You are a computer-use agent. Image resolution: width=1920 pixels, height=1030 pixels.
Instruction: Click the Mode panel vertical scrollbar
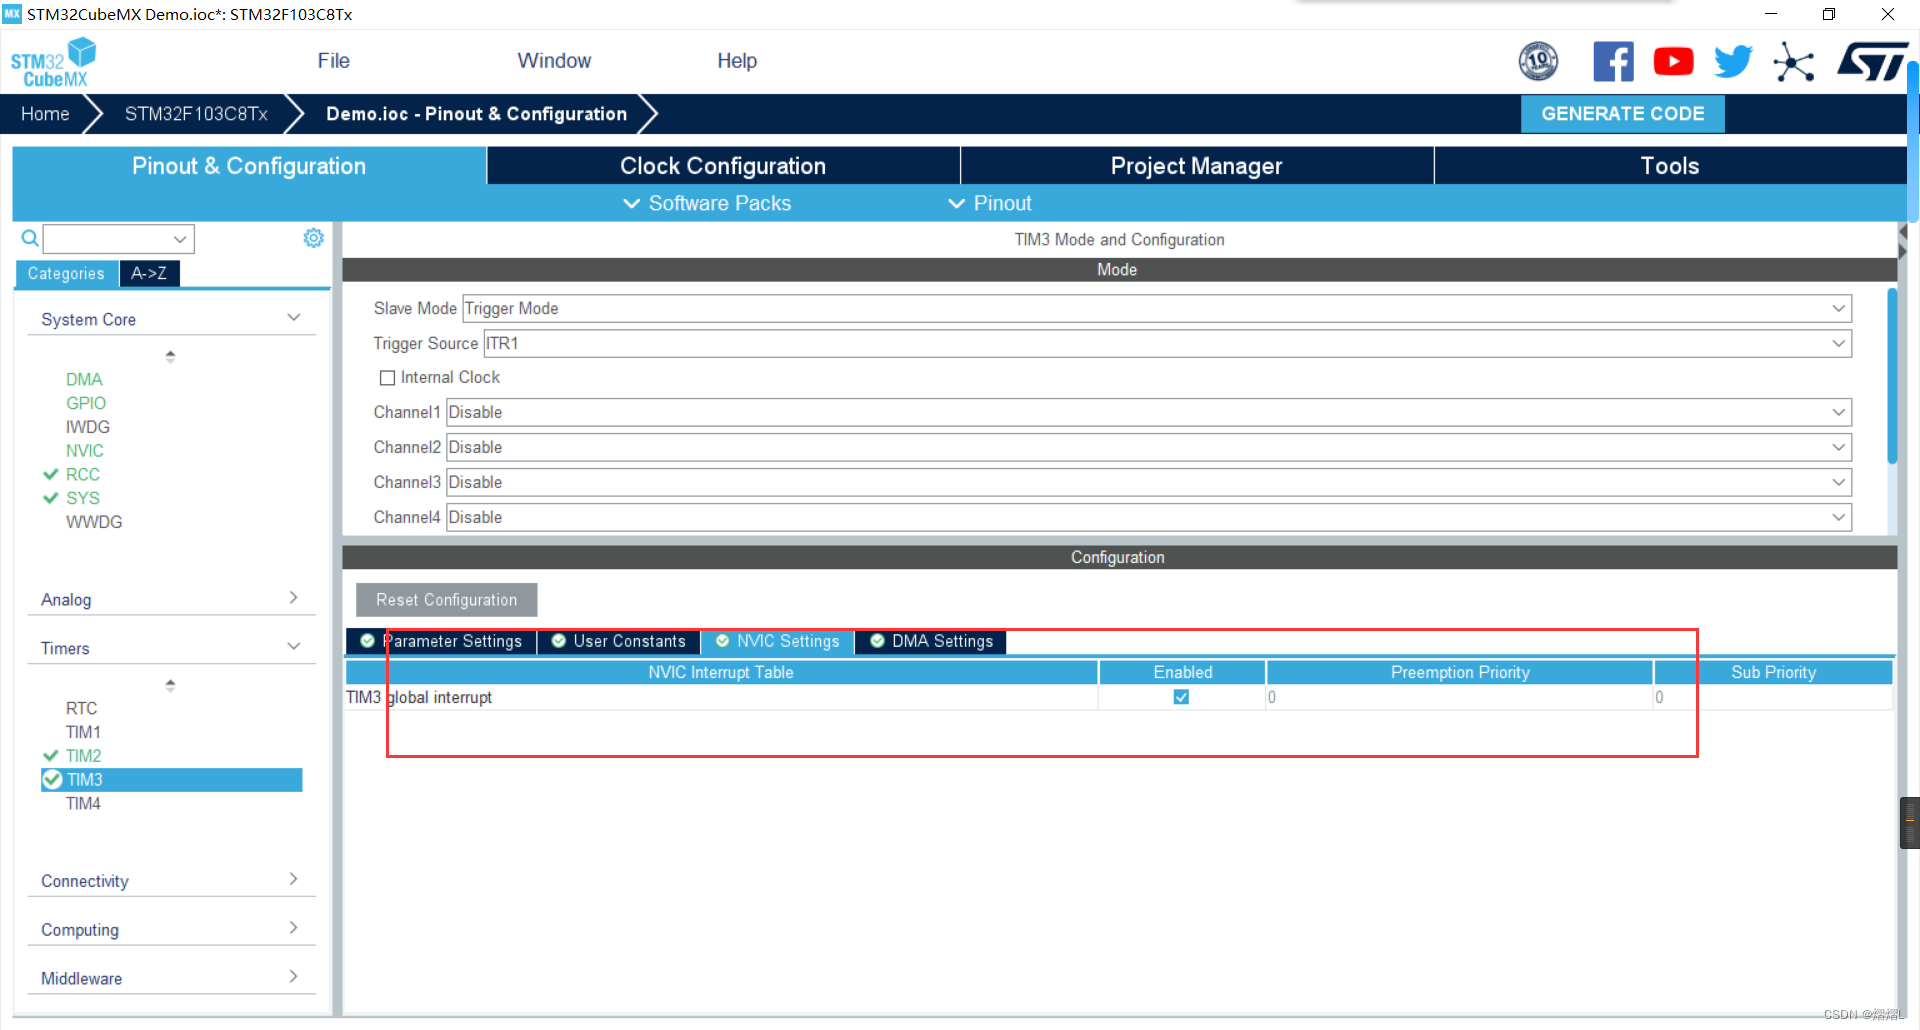[1891, 376]
